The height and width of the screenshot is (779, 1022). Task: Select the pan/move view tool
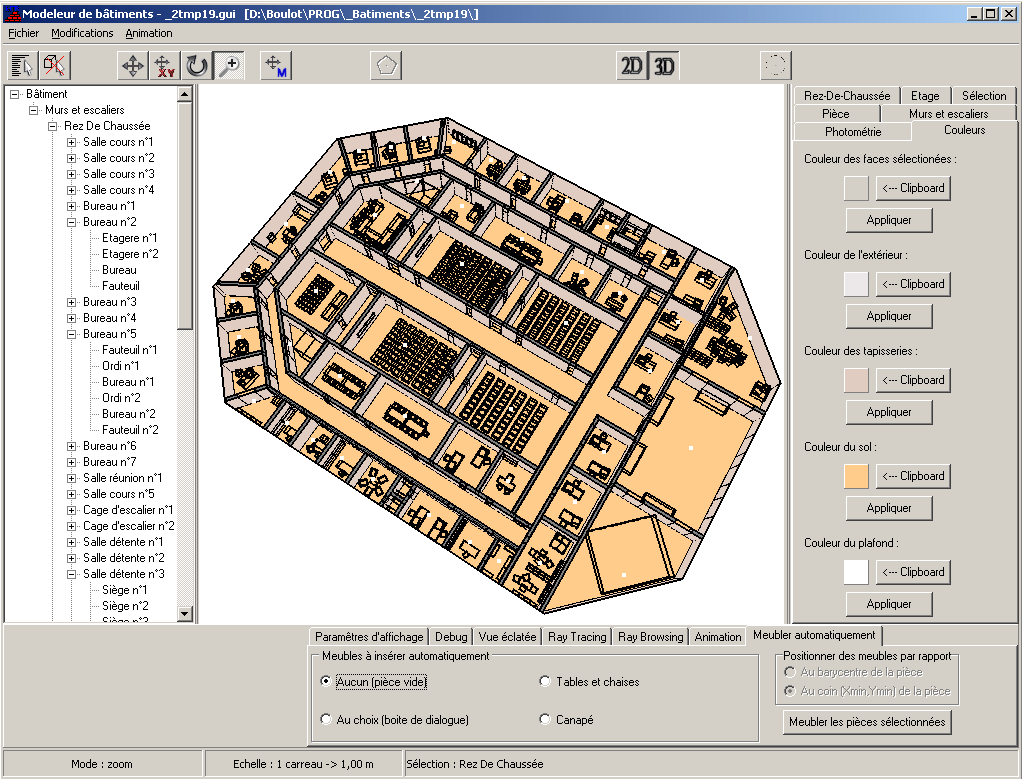[x=132, y=66]
